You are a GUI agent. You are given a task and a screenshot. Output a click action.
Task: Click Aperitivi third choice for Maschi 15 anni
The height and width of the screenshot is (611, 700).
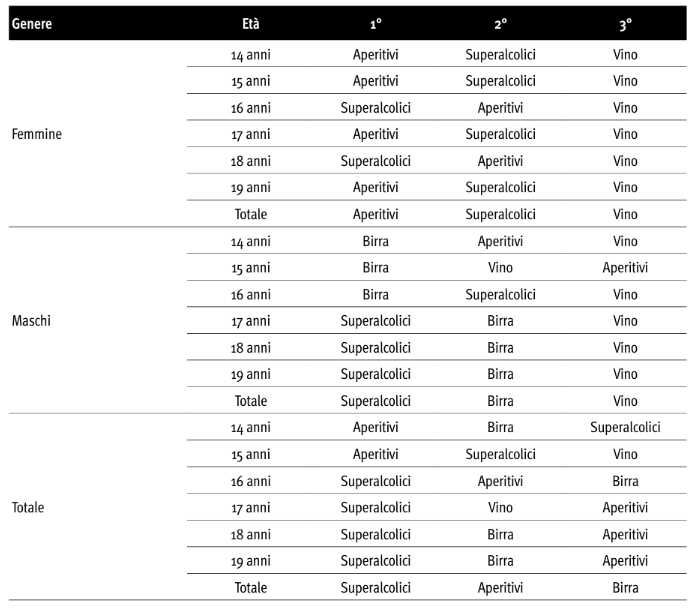point(625,268)
